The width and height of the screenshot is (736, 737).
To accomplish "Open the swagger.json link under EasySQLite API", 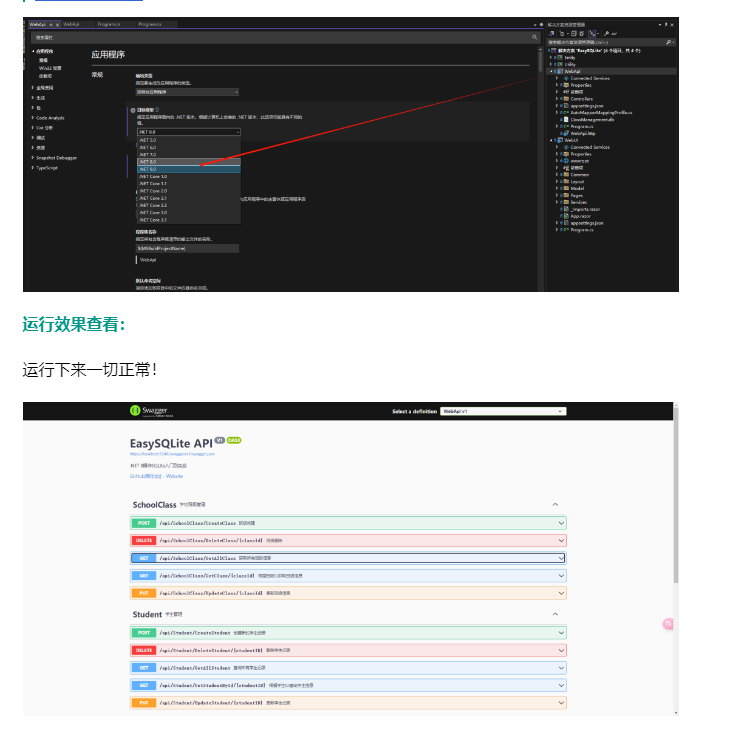I will click(172, 454).
